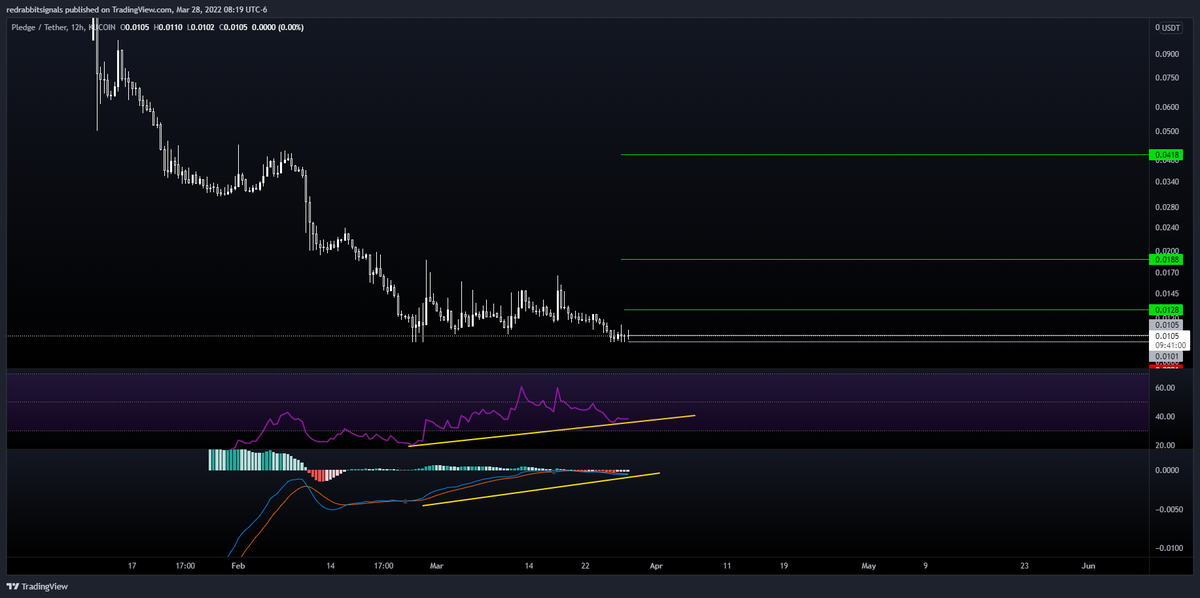The height and width of the screenshot is (598, 1200).
Task: Click the green line at the 0.0188 level
Action: click(884, 259)
